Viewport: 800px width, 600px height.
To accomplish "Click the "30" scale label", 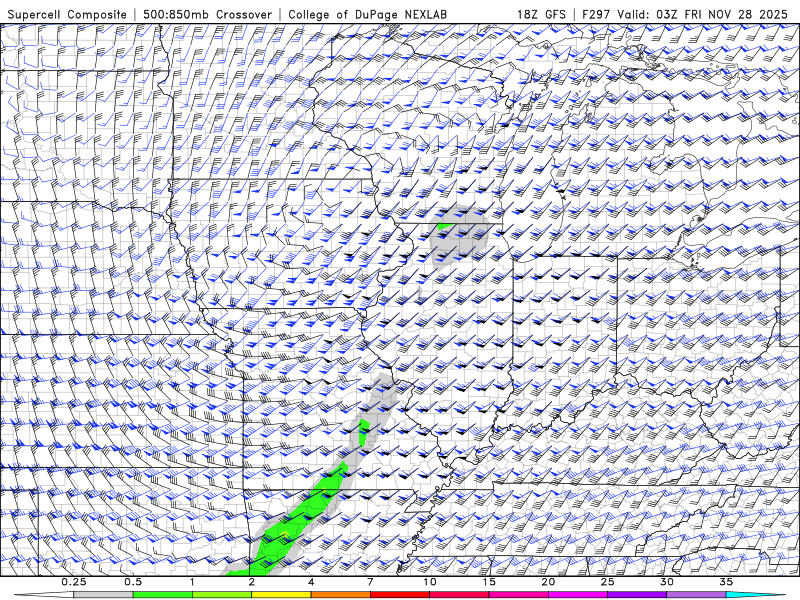I will 666,582.
